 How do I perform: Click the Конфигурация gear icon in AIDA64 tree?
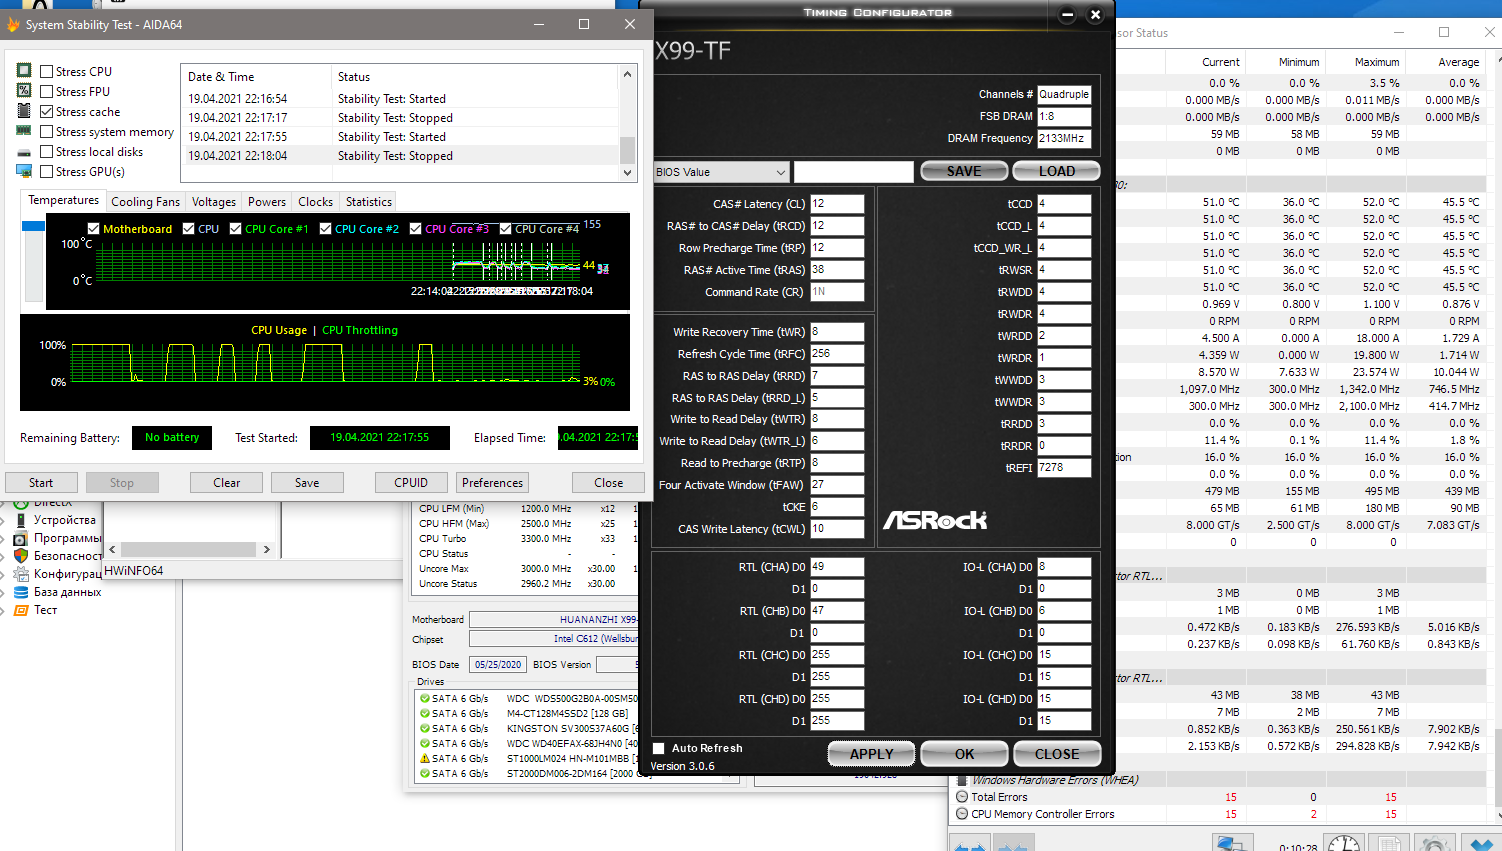pyautogui.click(x=20, y=574)
